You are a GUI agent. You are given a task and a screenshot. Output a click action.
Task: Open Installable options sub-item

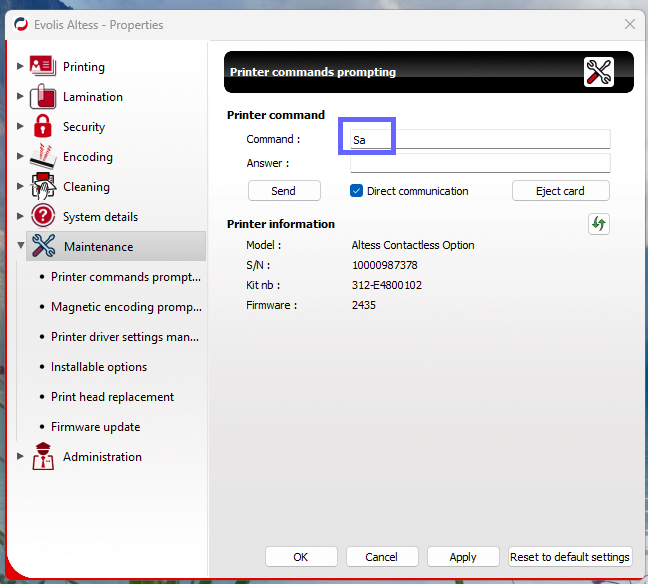tap(99, 367)
